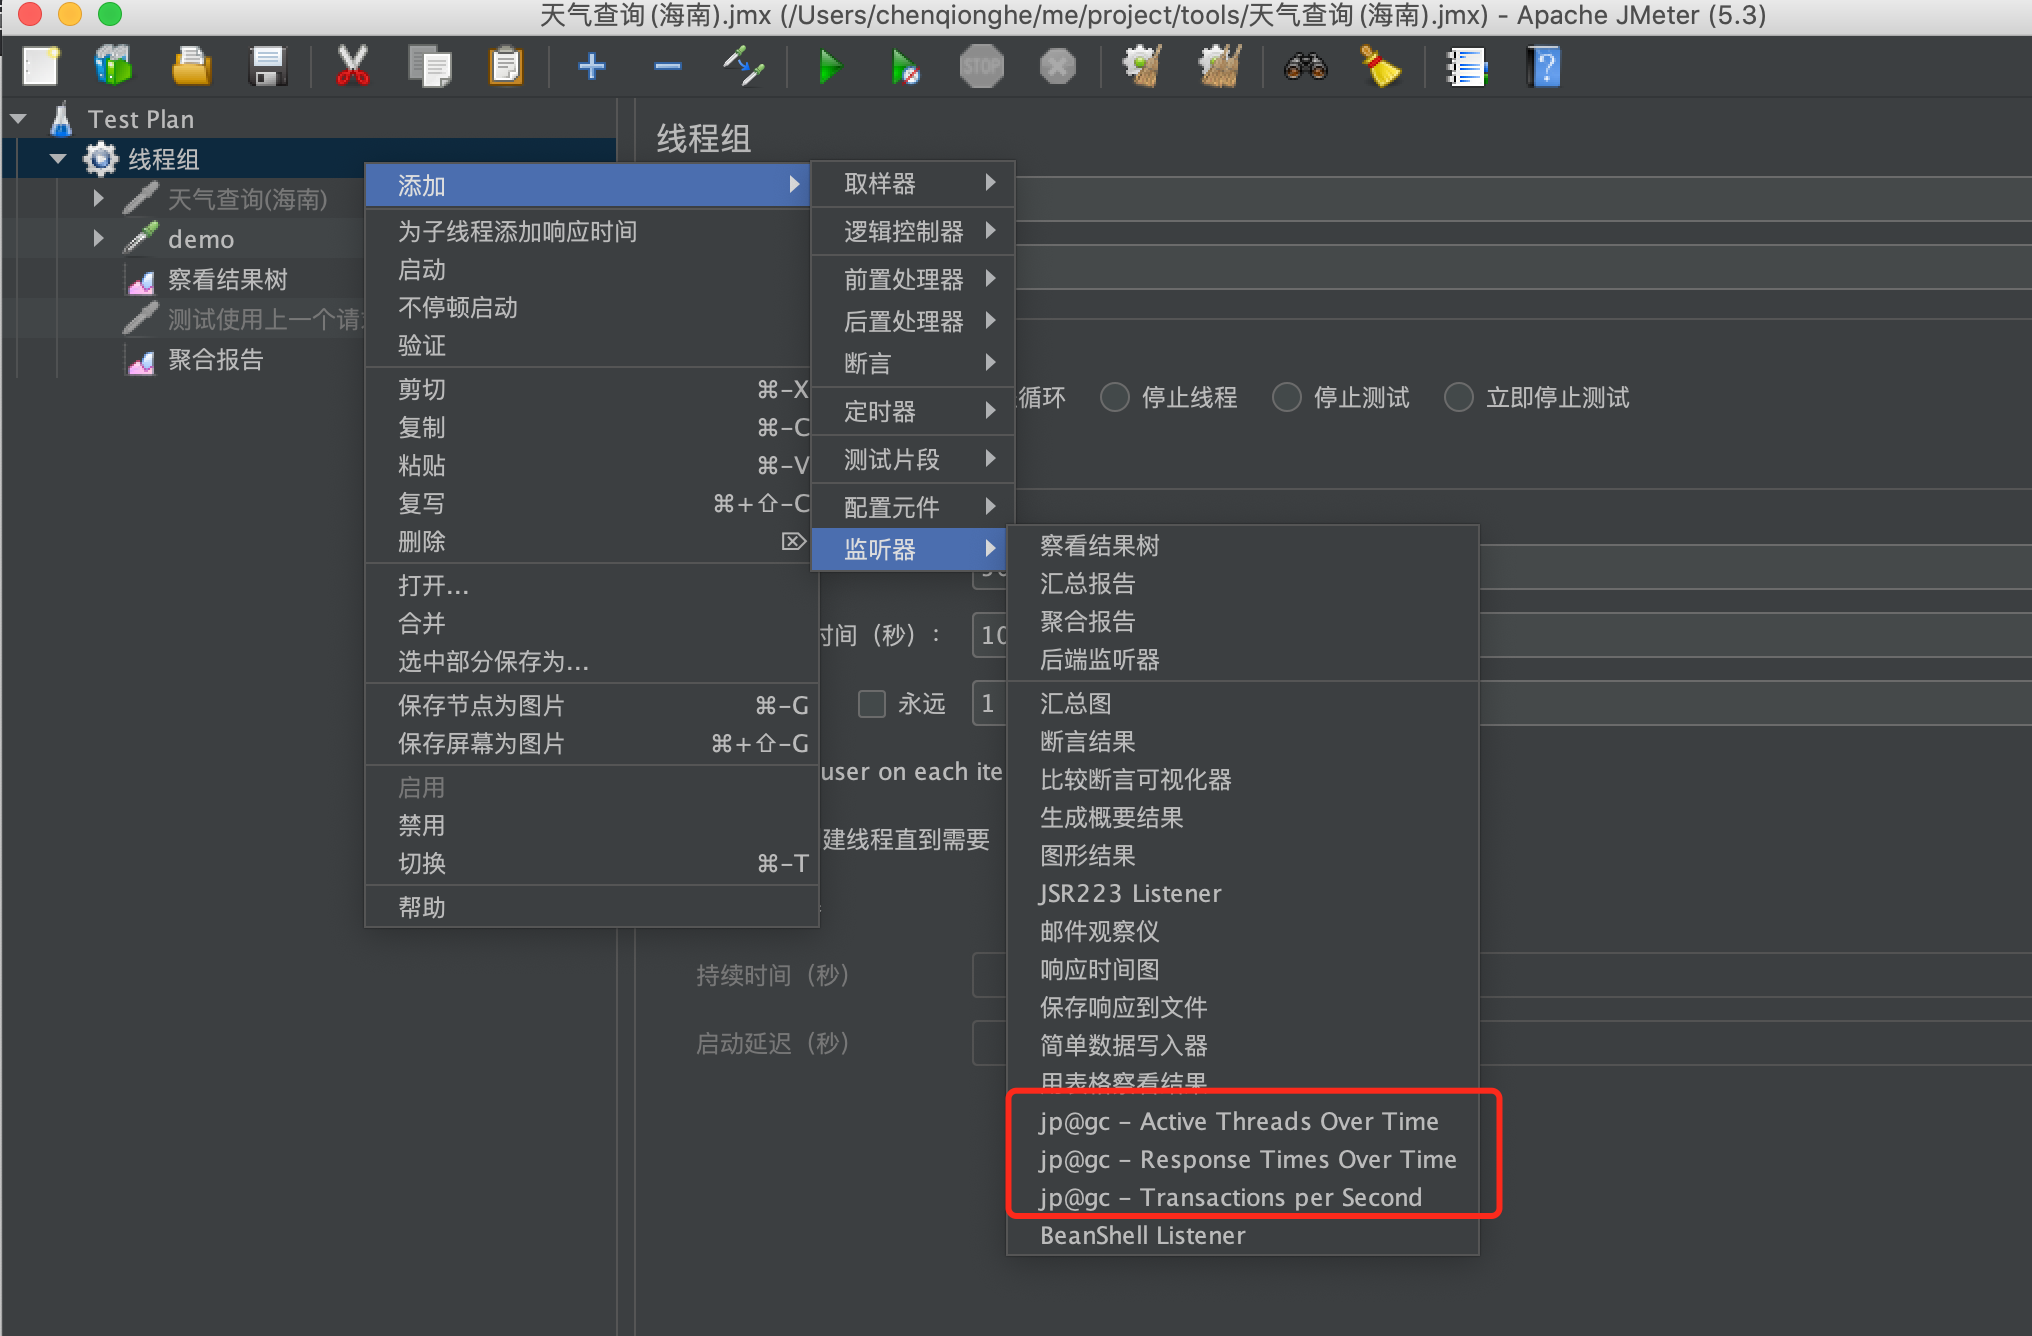2032x1336 pixels.
Task: Click the broom Reset search icon
Action: point(1381,67)
